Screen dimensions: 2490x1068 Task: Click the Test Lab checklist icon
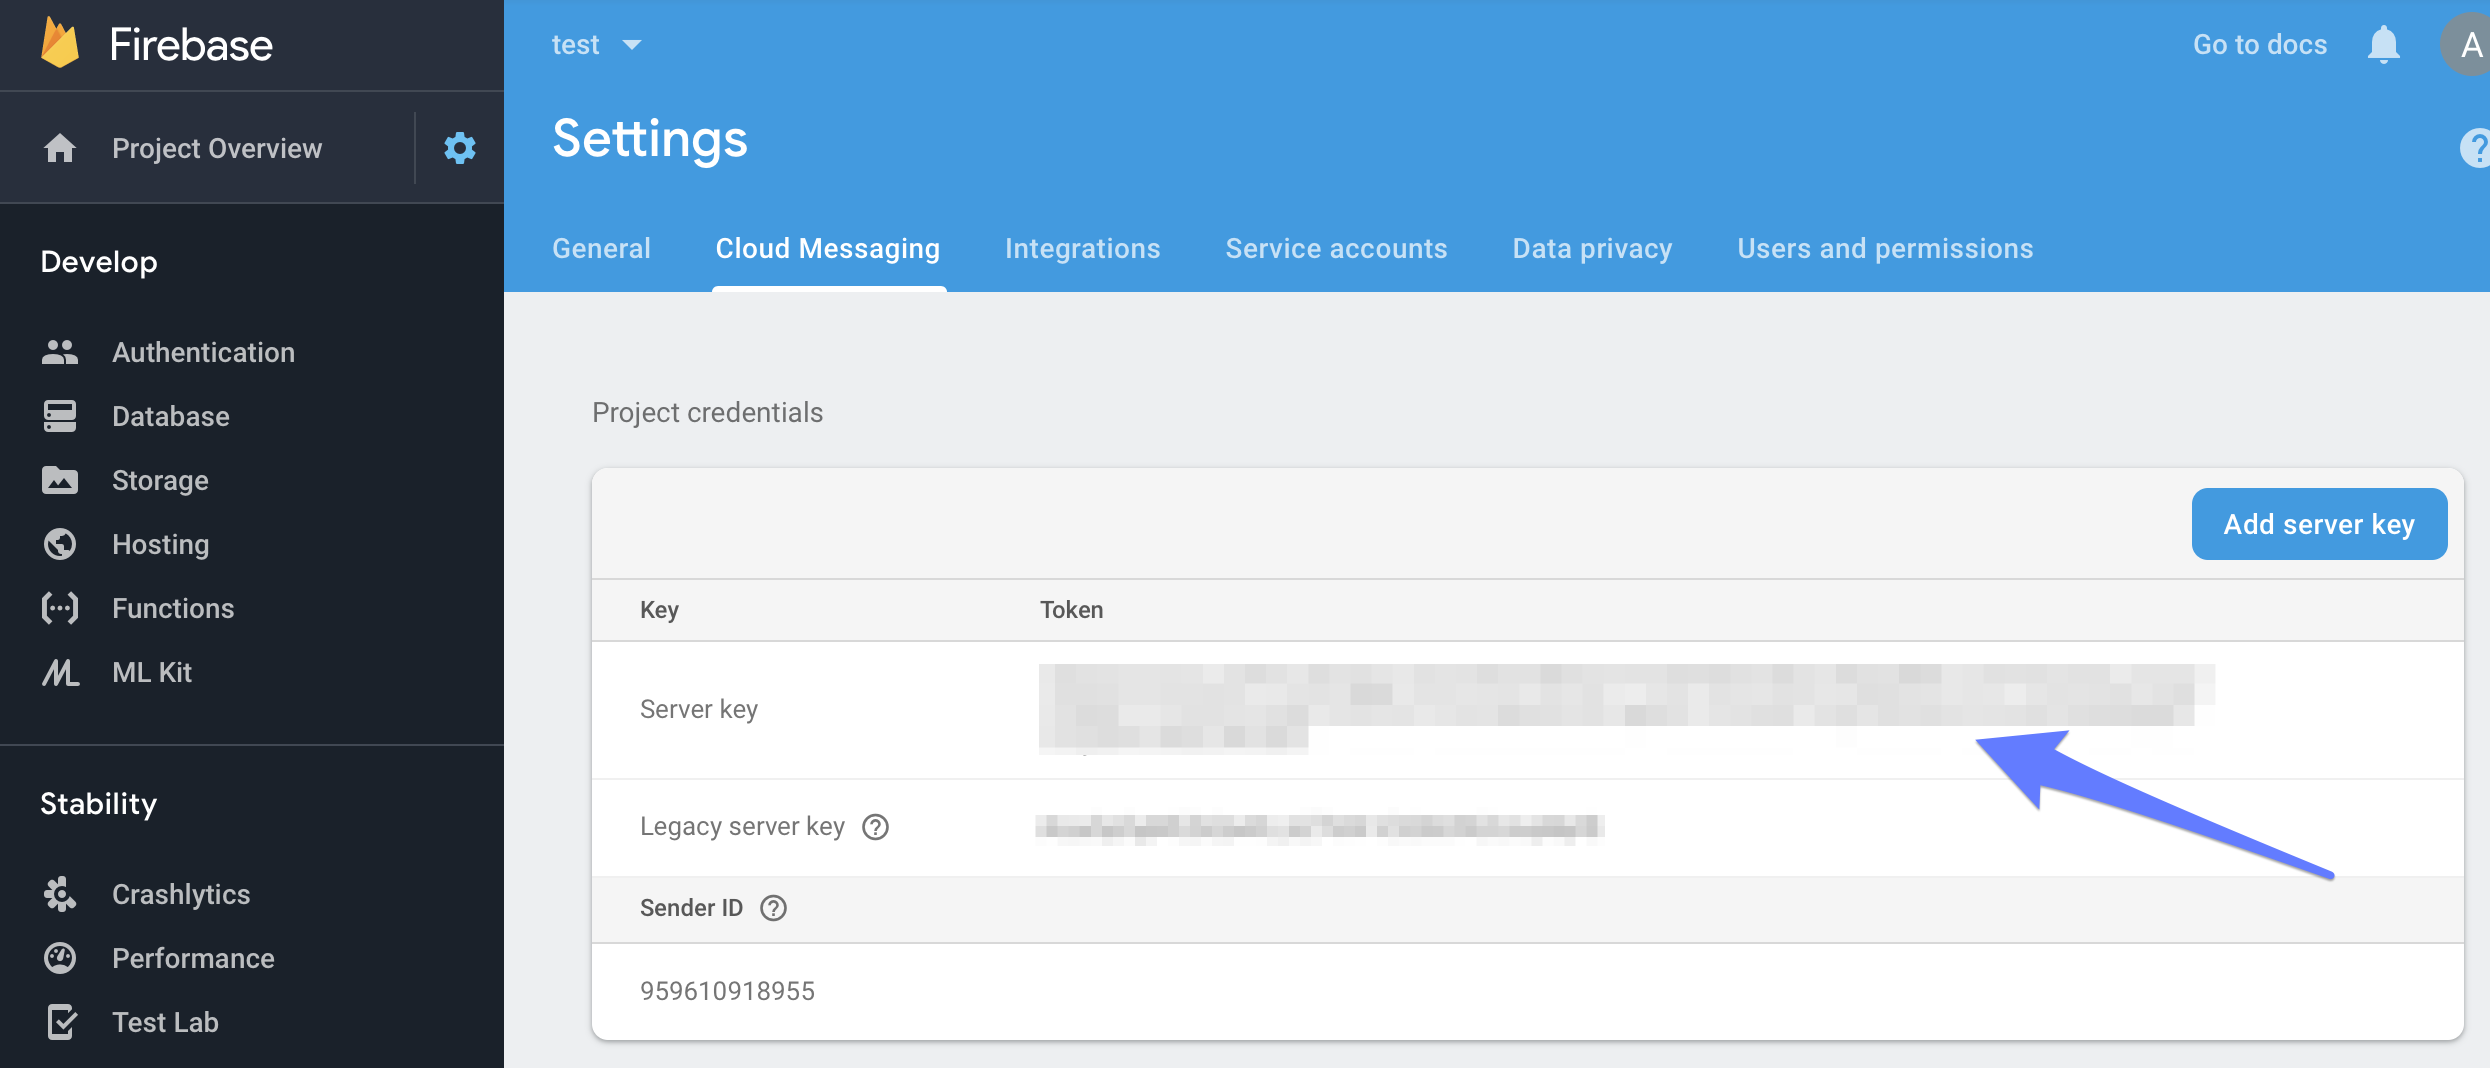click(60, 1022)
